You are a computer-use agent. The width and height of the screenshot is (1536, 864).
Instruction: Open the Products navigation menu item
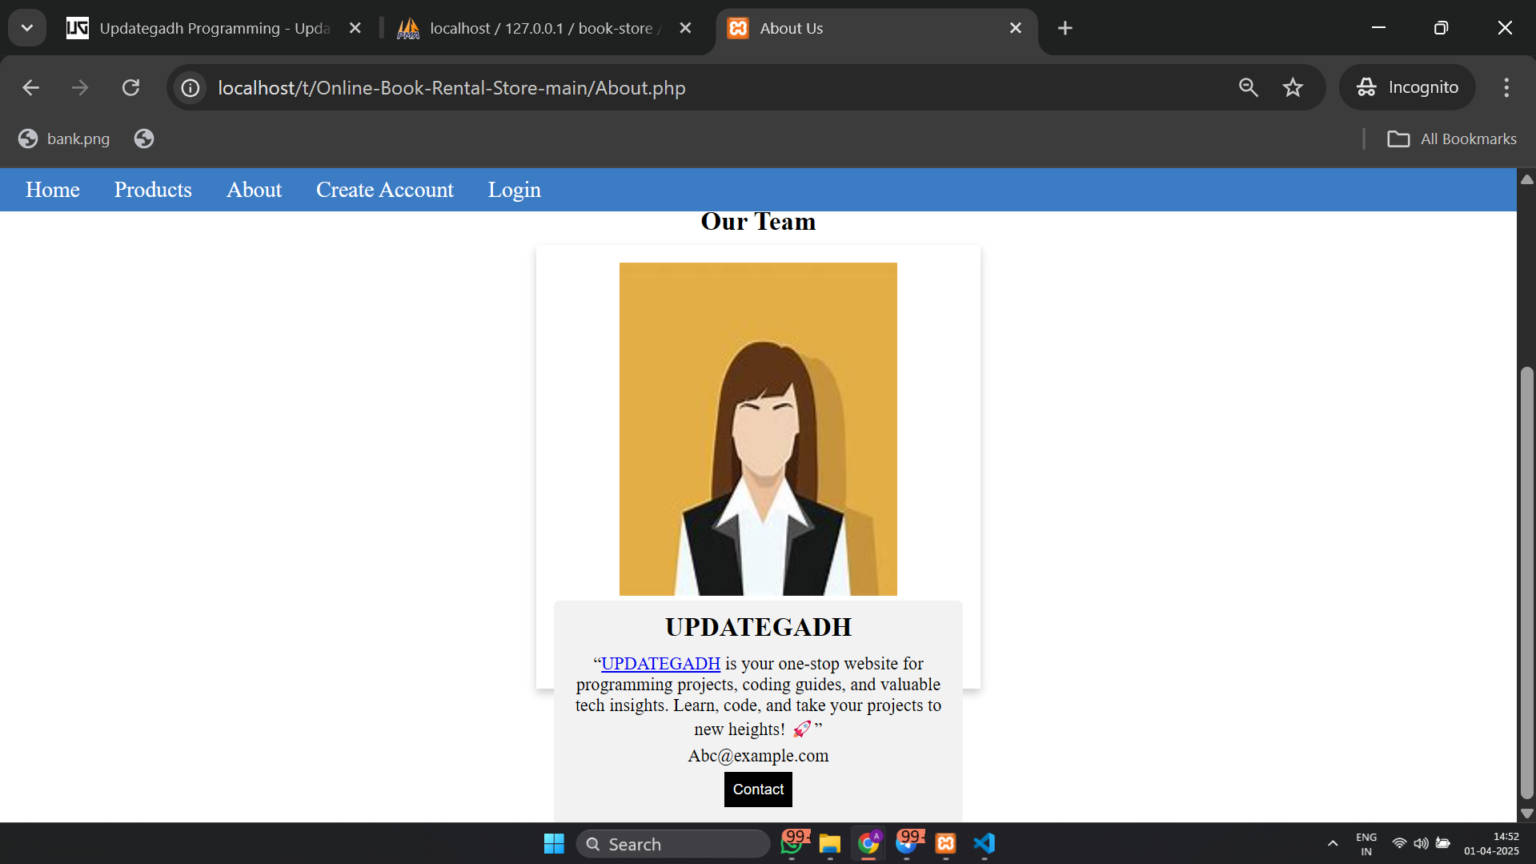pos(153,190)
